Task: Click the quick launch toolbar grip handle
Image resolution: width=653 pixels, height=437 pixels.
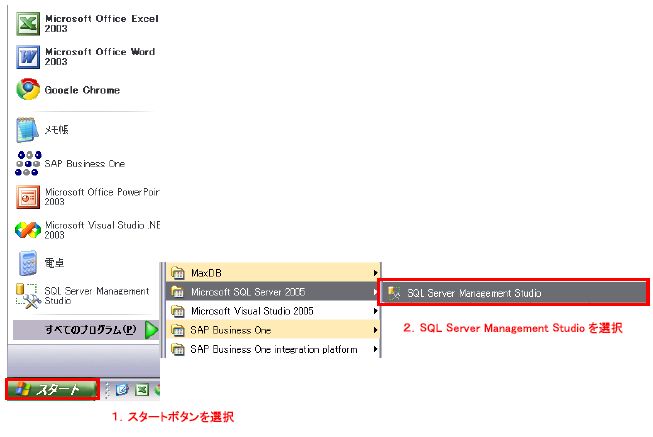Action: click(107, 390)
